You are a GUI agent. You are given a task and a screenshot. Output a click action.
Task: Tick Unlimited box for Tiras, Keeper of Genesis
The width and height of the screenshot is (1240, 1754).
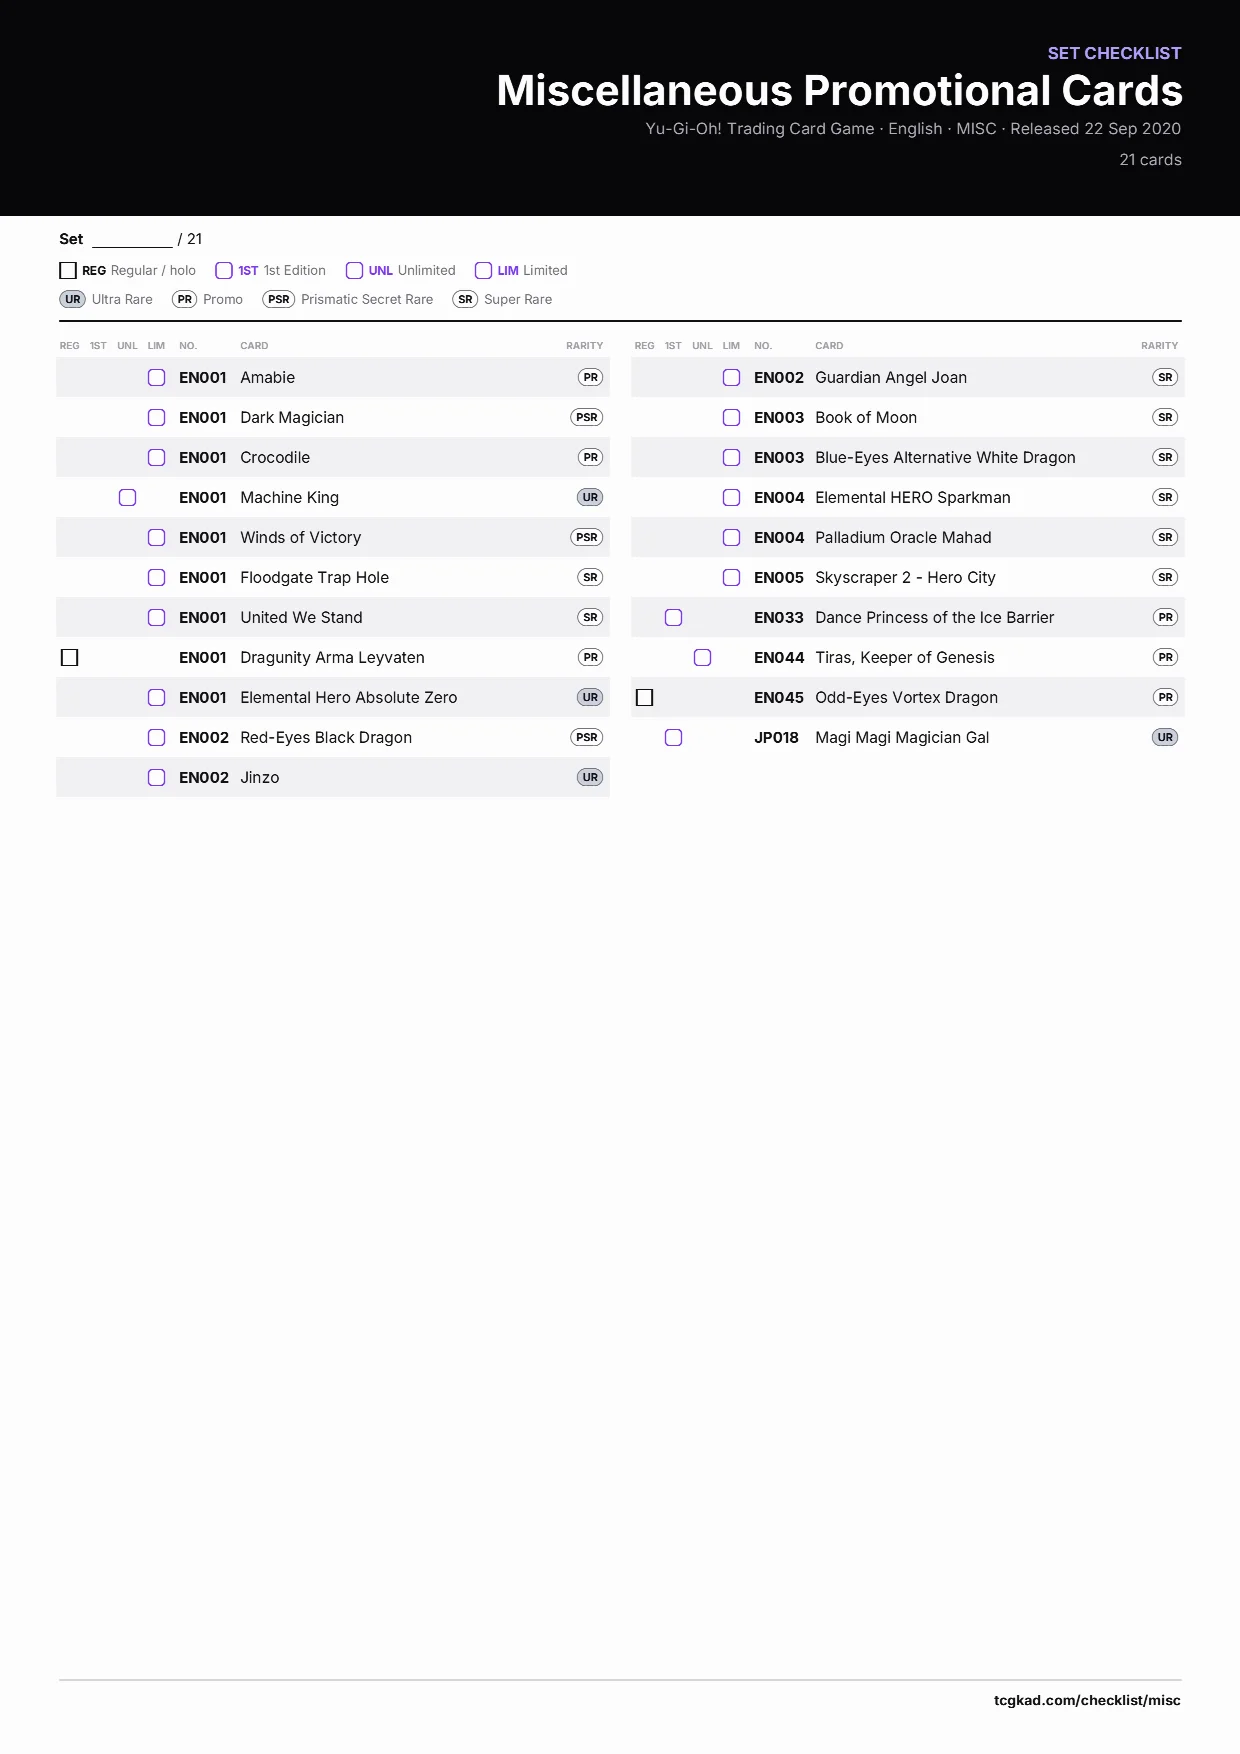pyautogui.click(x=703, y=657)
